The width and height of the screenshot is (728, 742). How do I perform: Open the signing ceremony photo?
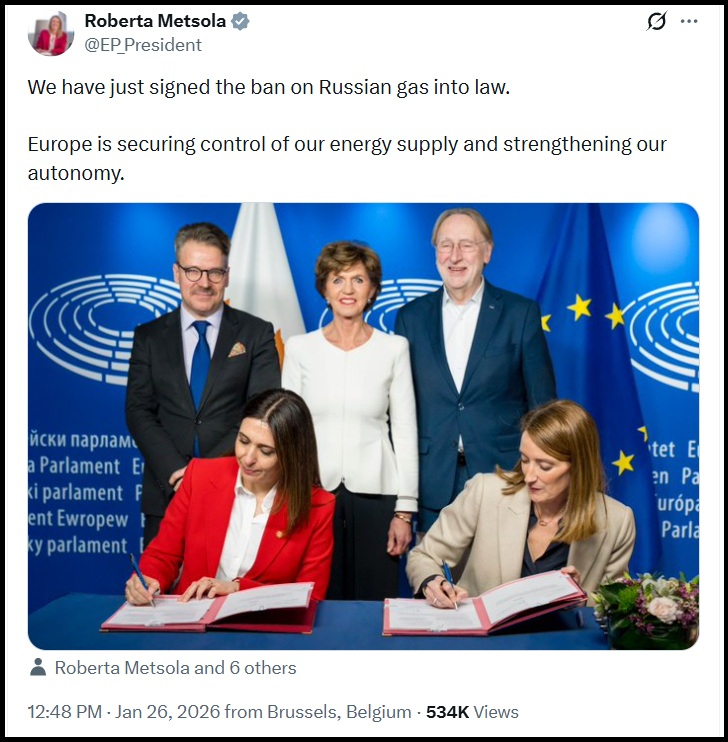363,426
